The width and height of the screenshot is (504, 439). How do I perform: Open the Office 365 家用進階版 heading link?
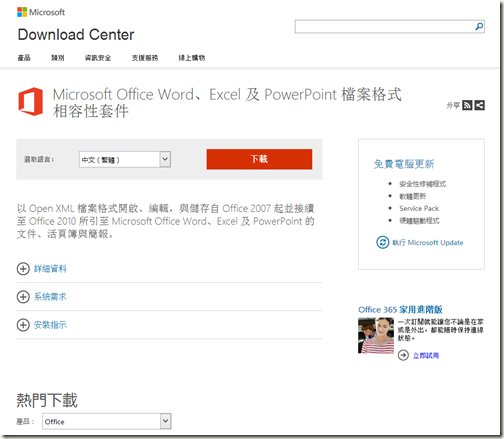point(400,310)
